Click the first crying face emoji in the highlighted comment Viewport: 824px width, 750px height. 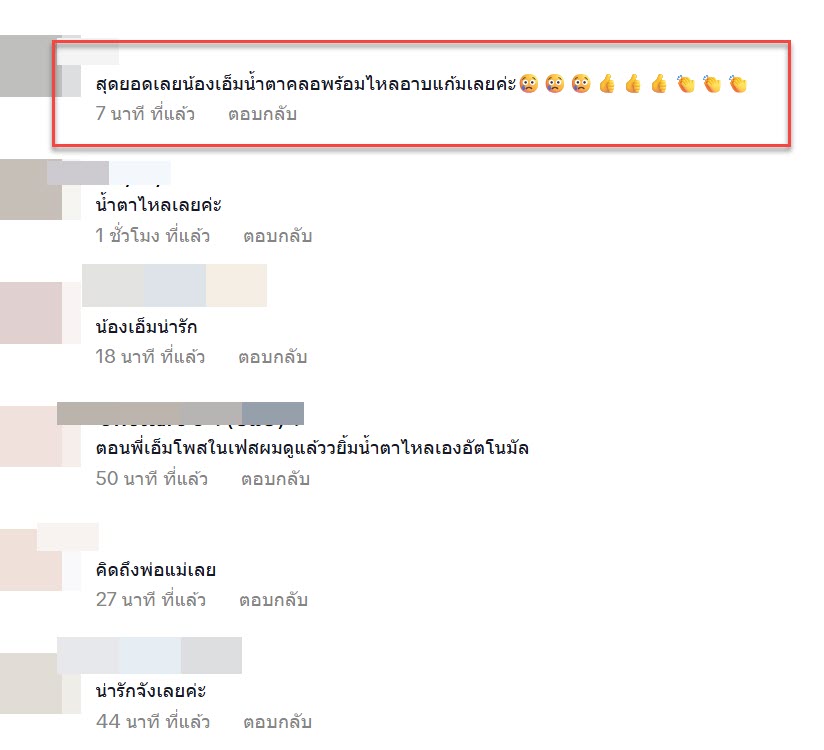point(529,84)
